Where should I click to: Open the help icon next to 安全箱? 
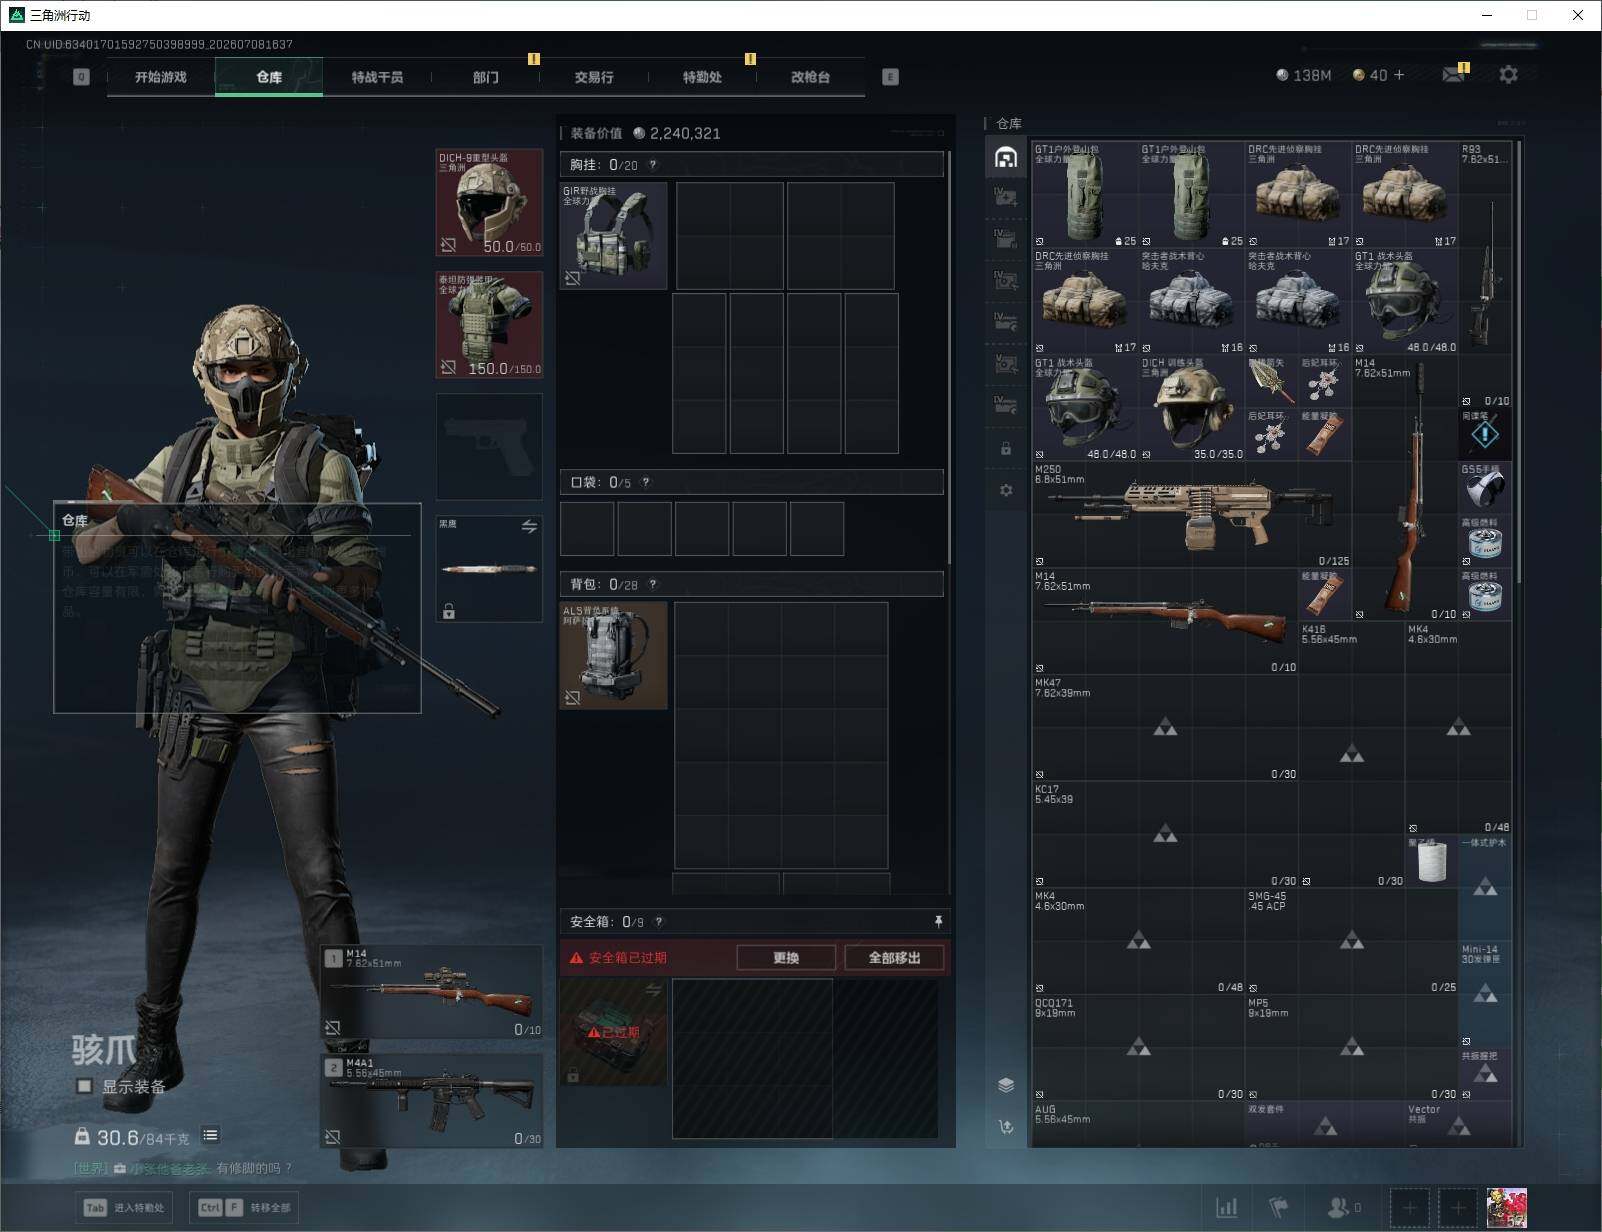click(x=658, y=922)
